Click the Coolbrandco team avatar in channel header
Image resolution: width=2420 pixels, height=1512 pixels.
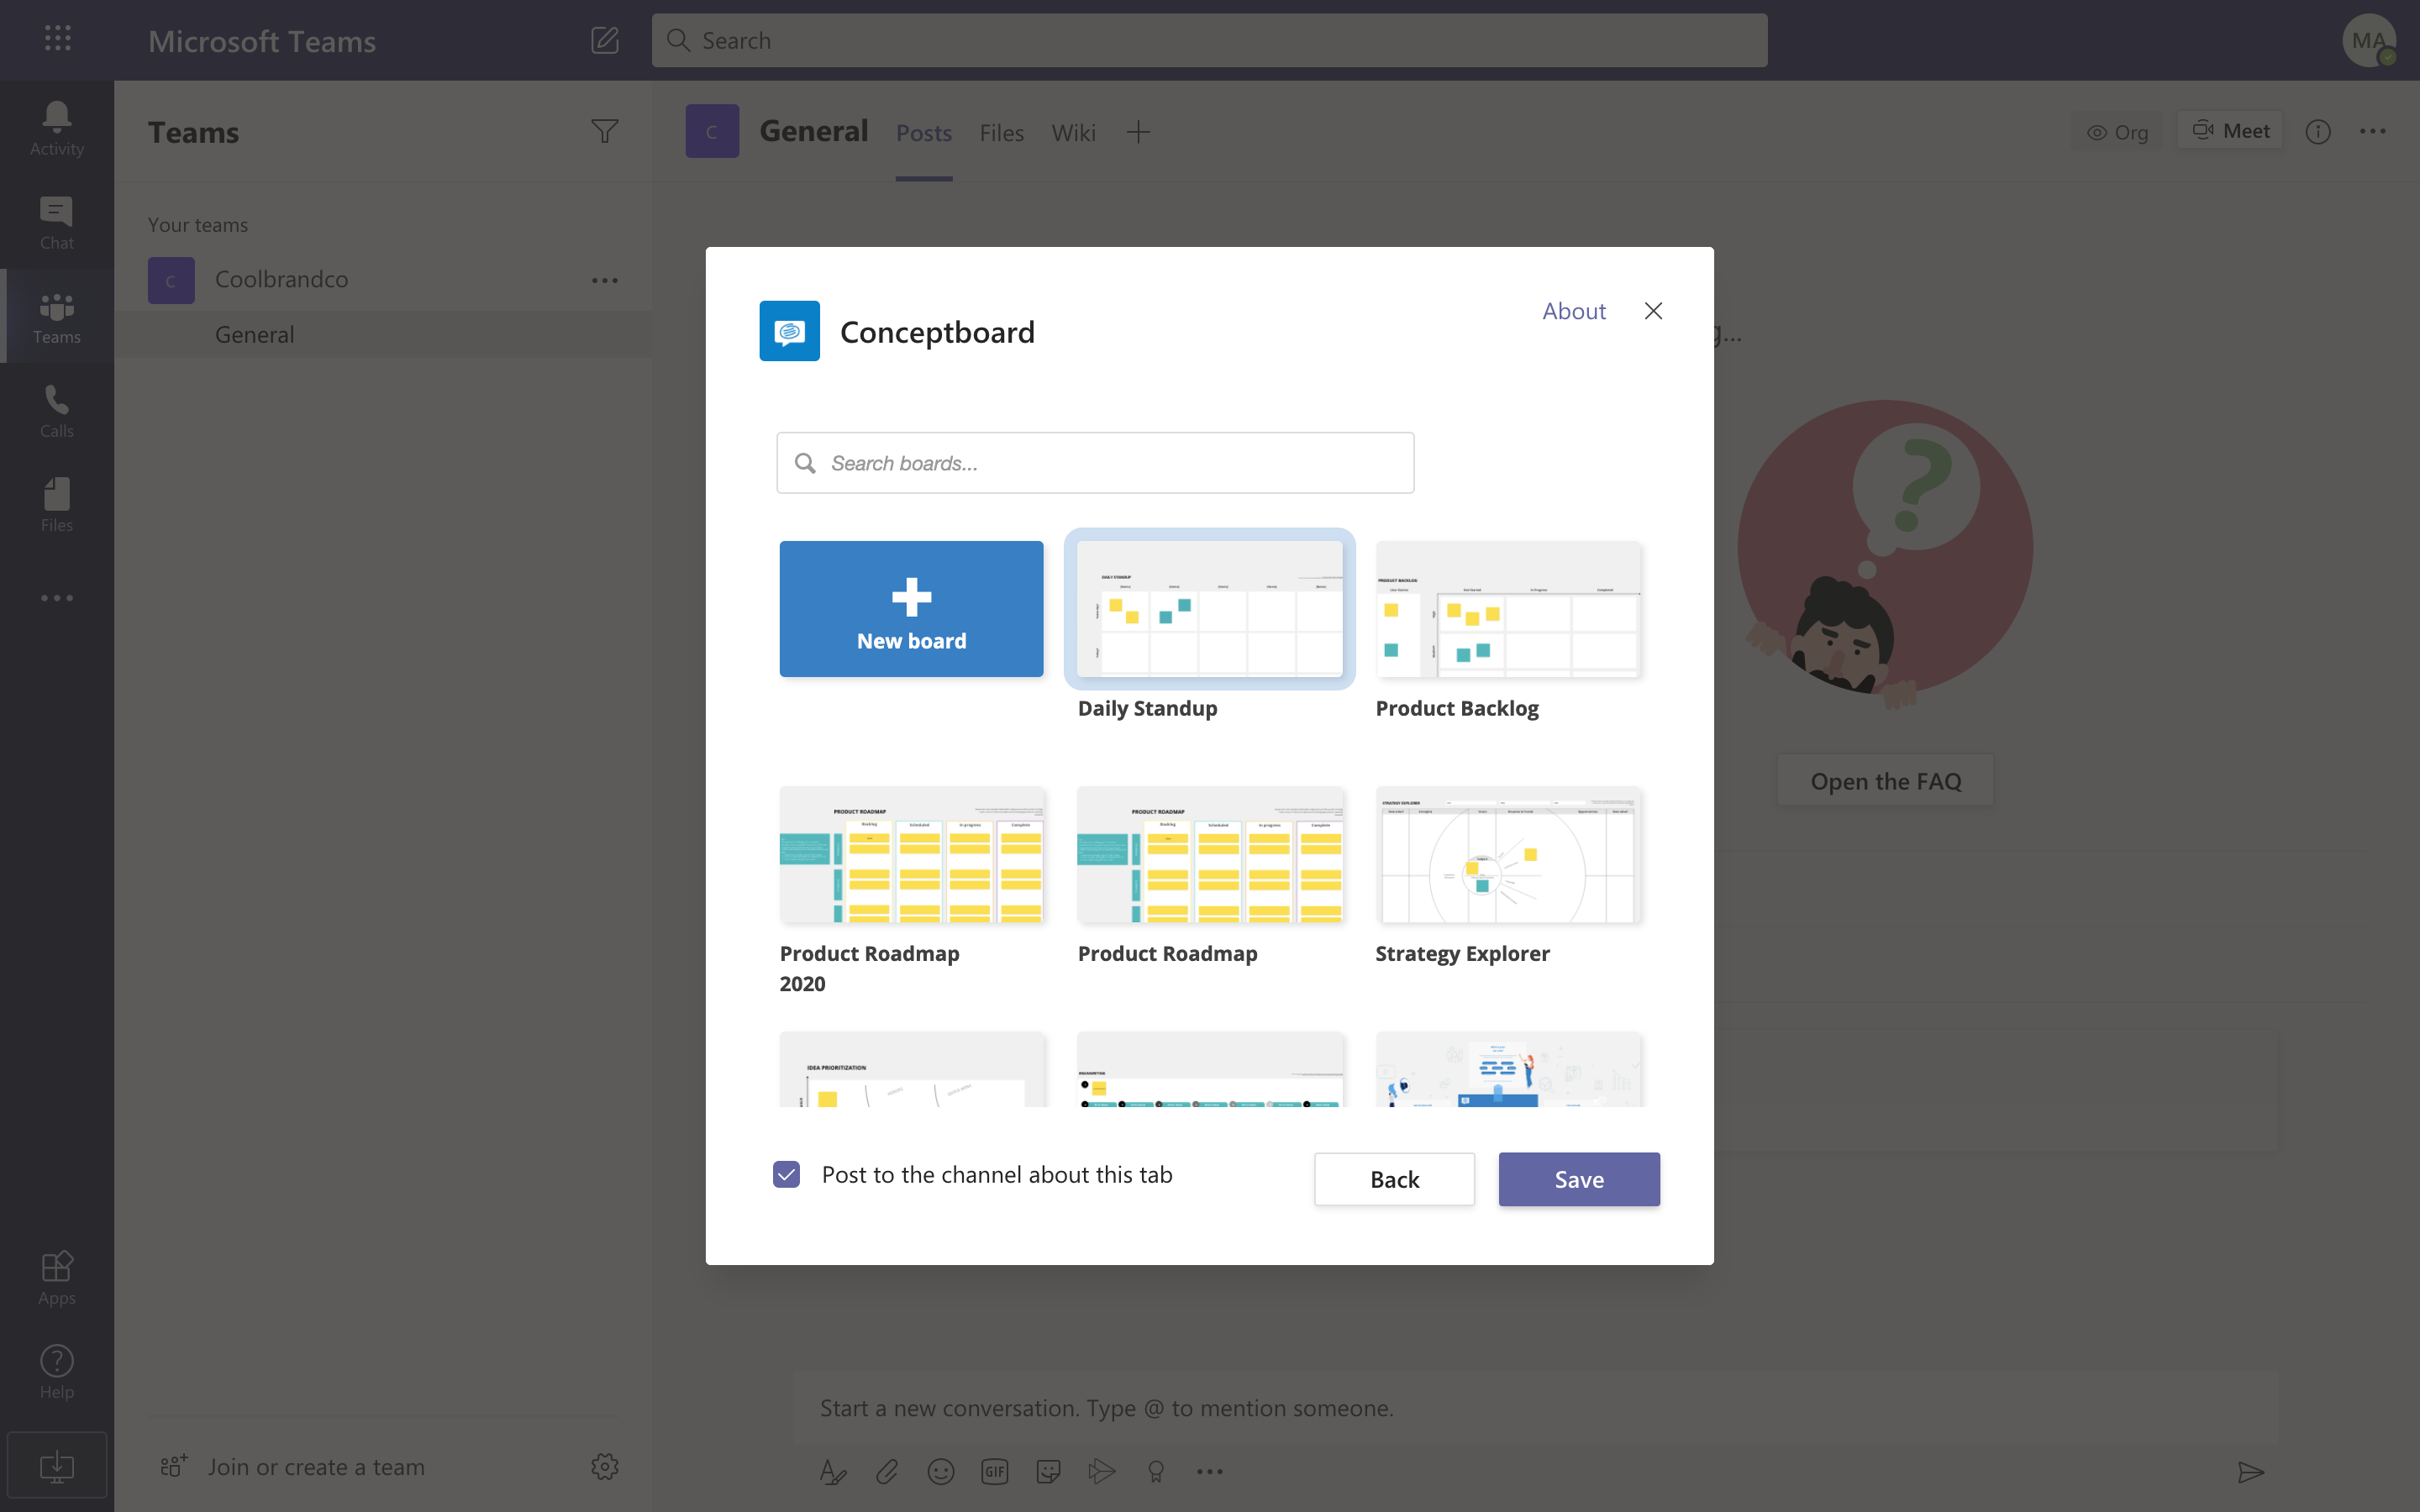click(711, 131)
